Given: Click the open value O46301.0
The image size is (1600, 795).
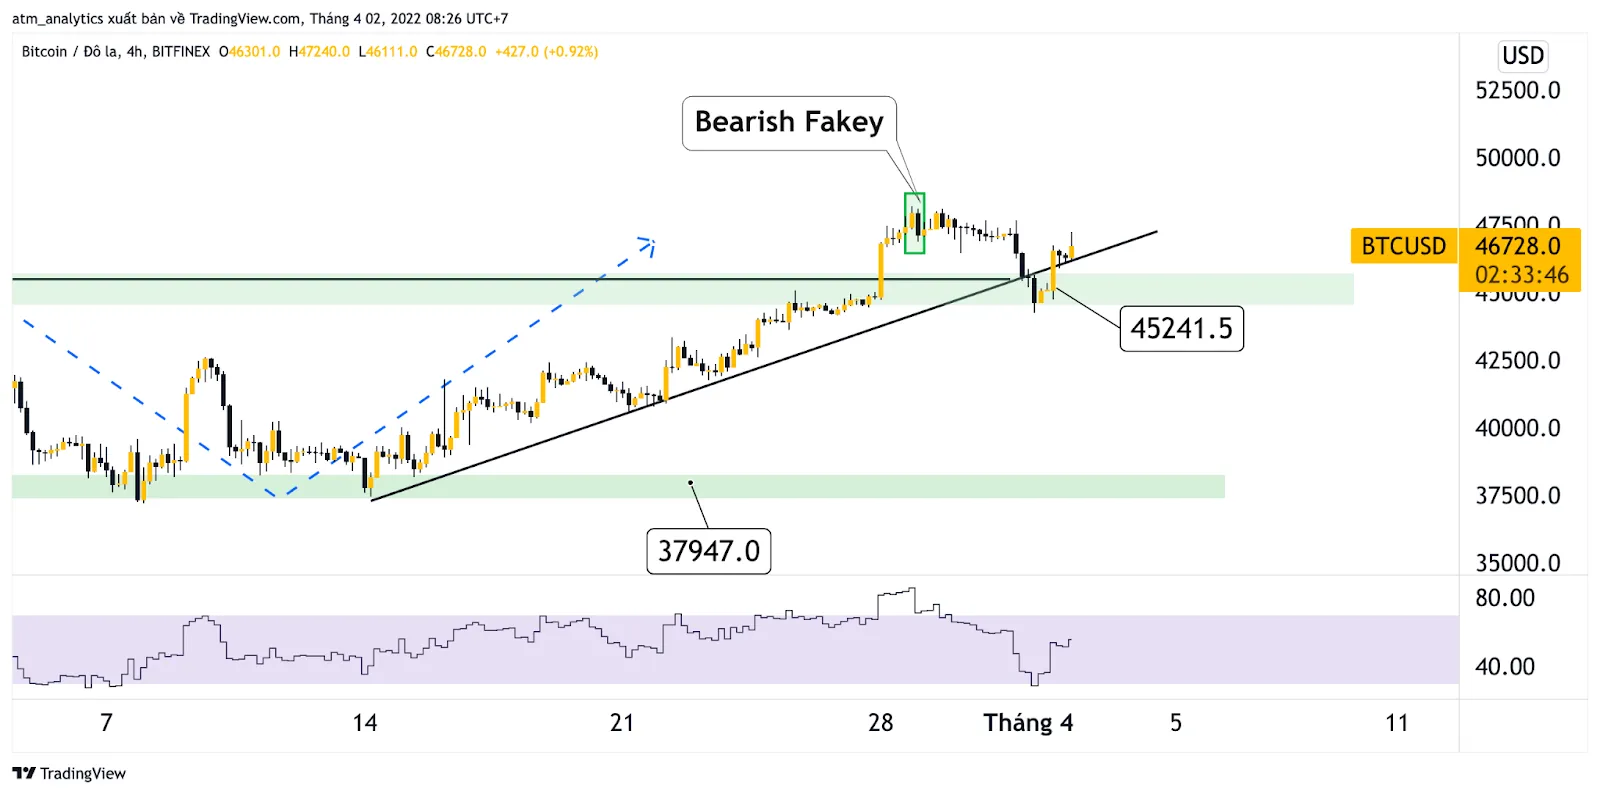Looking at the screenshot, I should coord(250,51).
